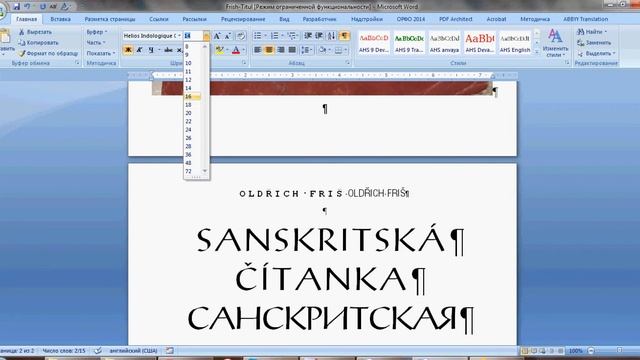Select font size 16 in the list
This screenshot has height=360, width=640.
tap(192, 96)
